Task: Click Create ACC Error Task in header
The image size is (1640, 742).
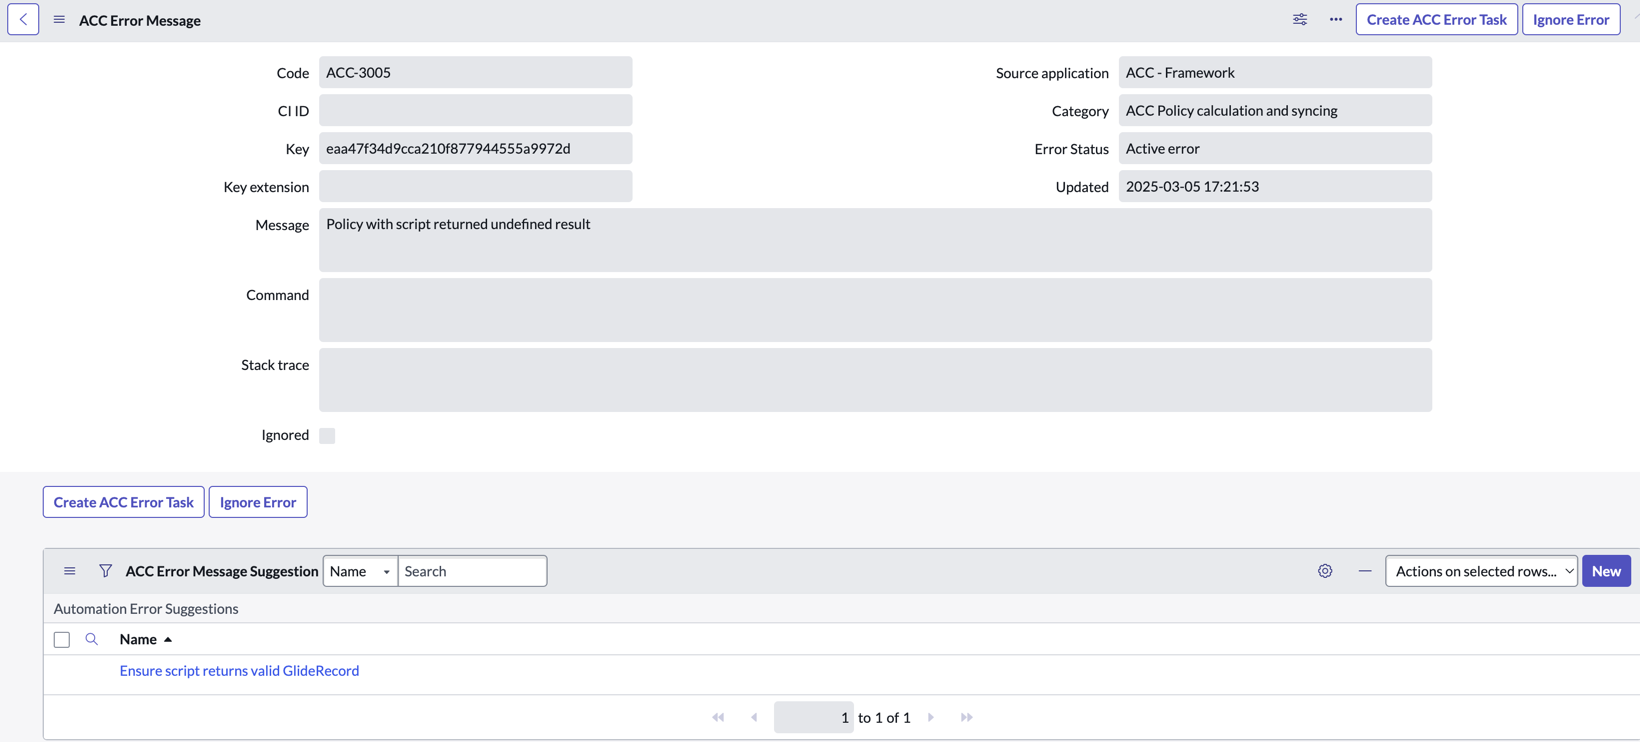Action: tap(1436, 19)
